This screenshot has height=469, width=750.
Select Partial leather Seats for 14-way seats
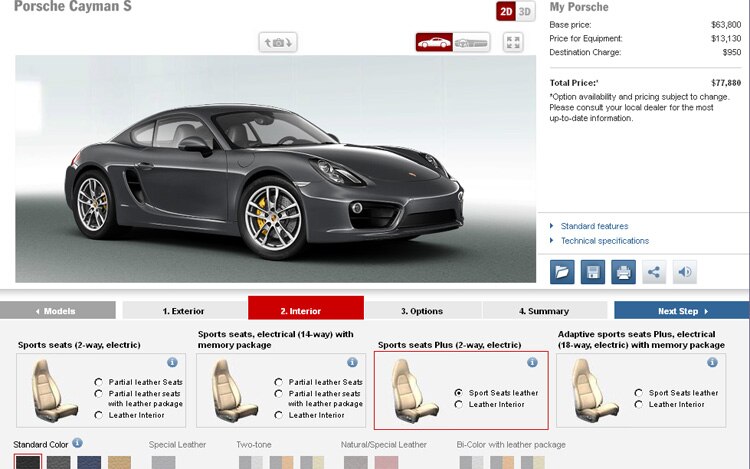click(279, 382)
